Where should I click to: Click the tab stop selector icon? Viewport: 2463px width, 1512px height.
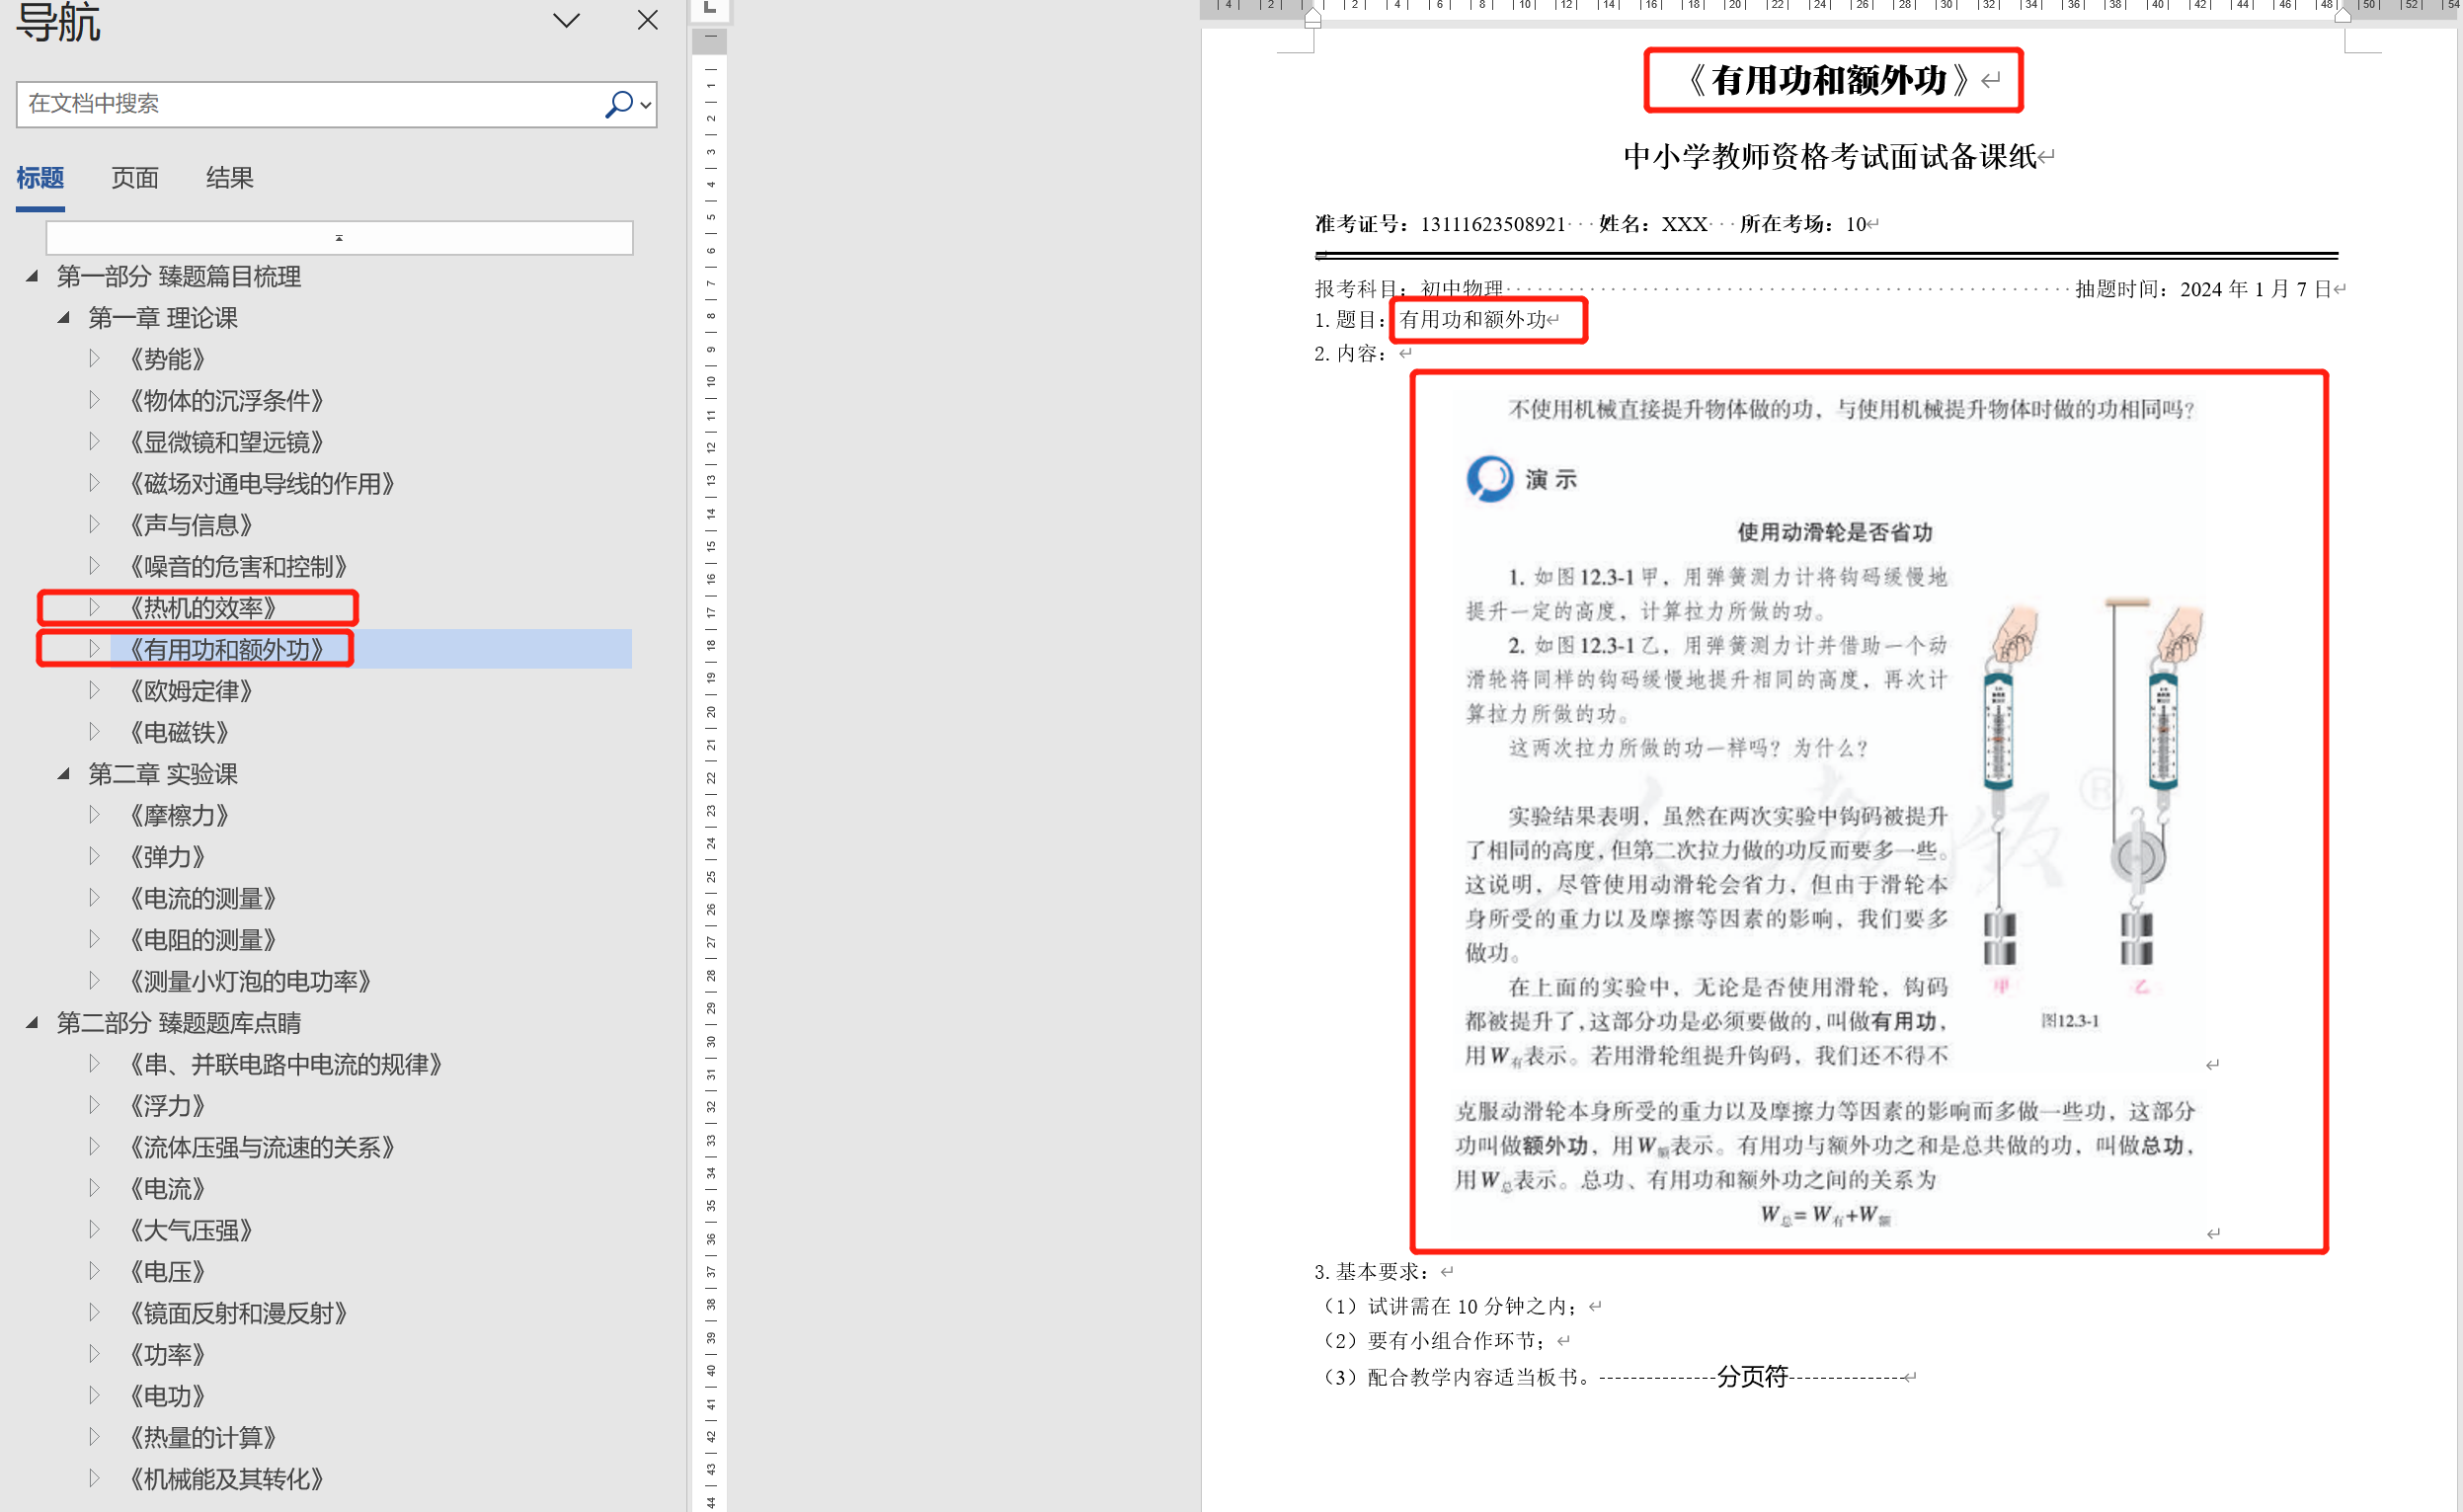pos(710,8)
